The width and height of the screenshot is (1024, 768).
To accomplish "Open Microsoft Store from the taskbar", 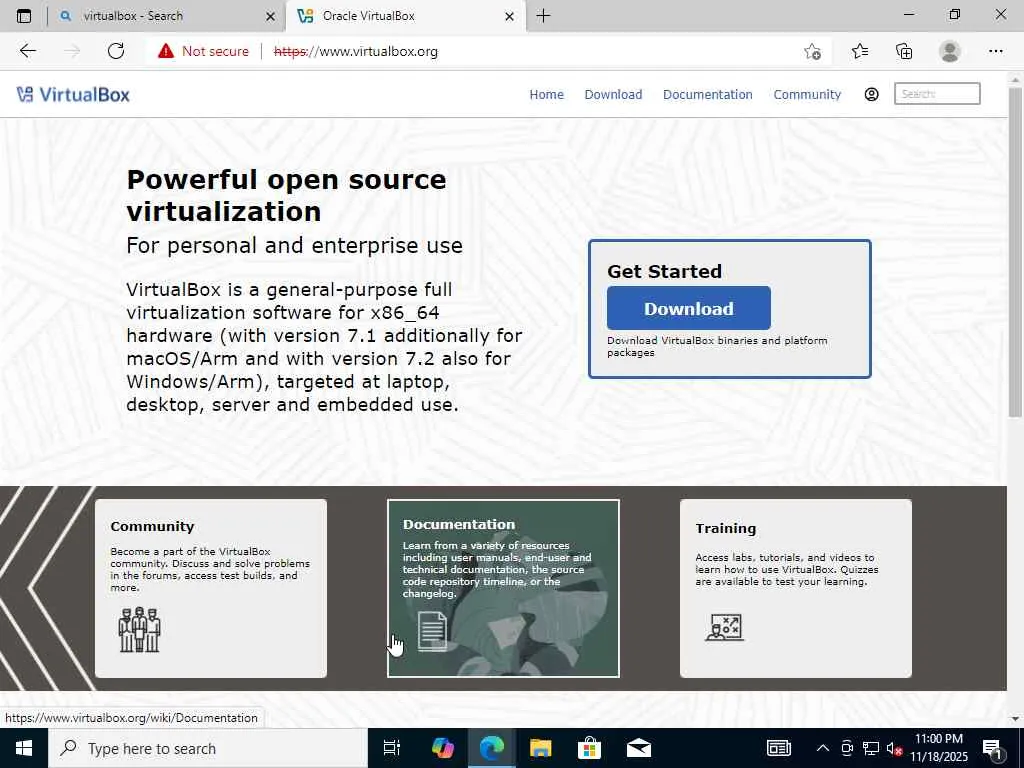I will point(590,748).
